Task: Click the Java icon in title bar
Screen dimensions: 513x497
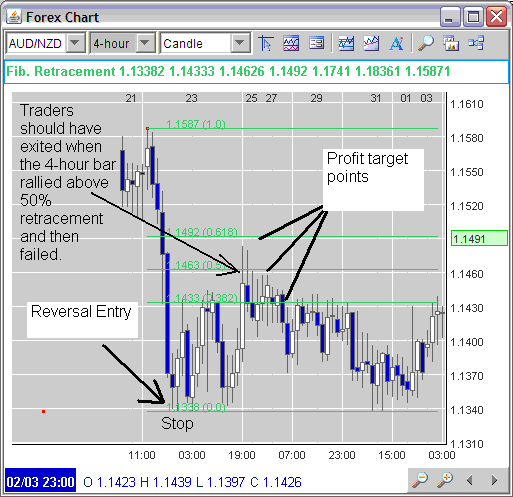Action: pos(14,16)
